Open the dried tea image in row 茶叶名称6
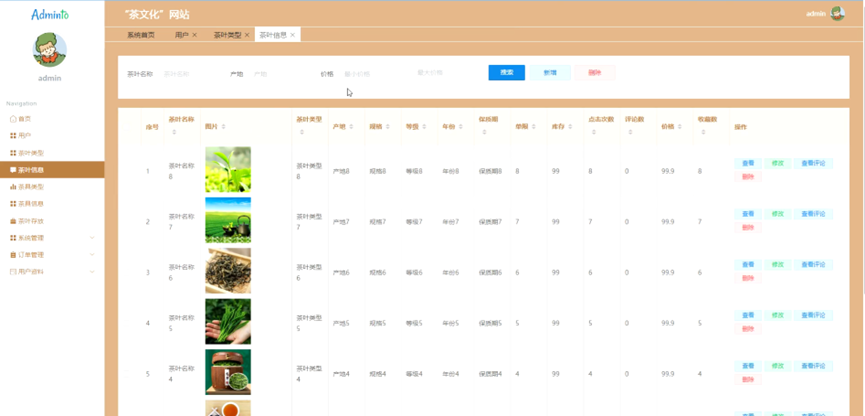This screenshot has height=416, width=865. tap(228, 271)
